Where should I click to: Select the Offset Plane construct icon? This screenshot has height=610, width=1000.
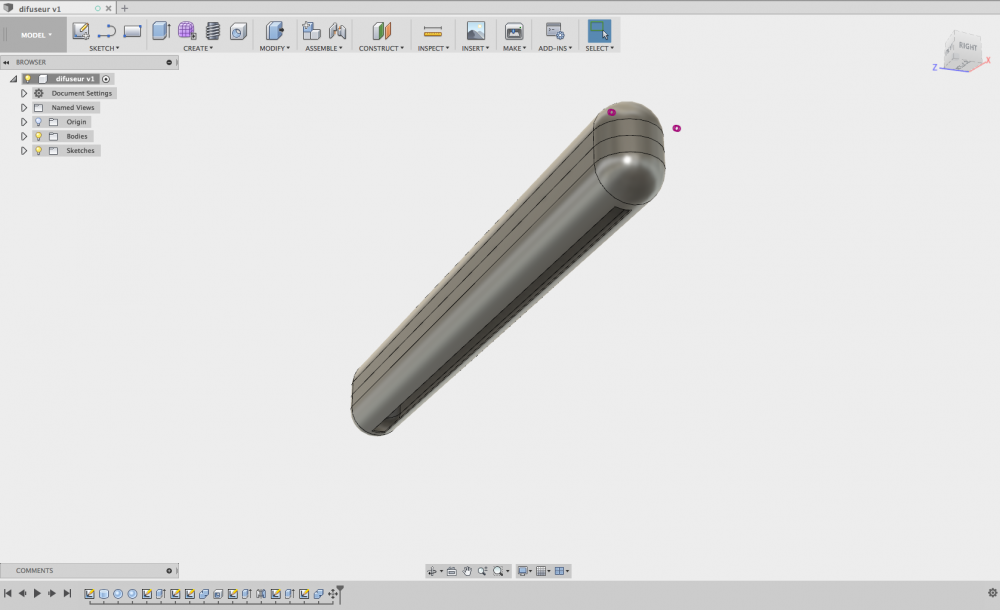(381, 31)
